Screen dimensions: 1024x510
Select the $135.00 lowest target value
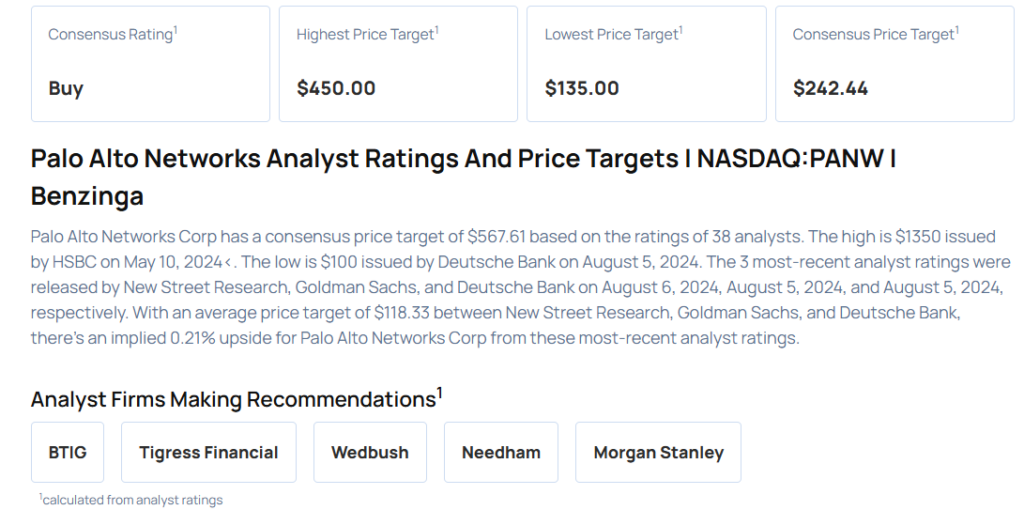582,88
